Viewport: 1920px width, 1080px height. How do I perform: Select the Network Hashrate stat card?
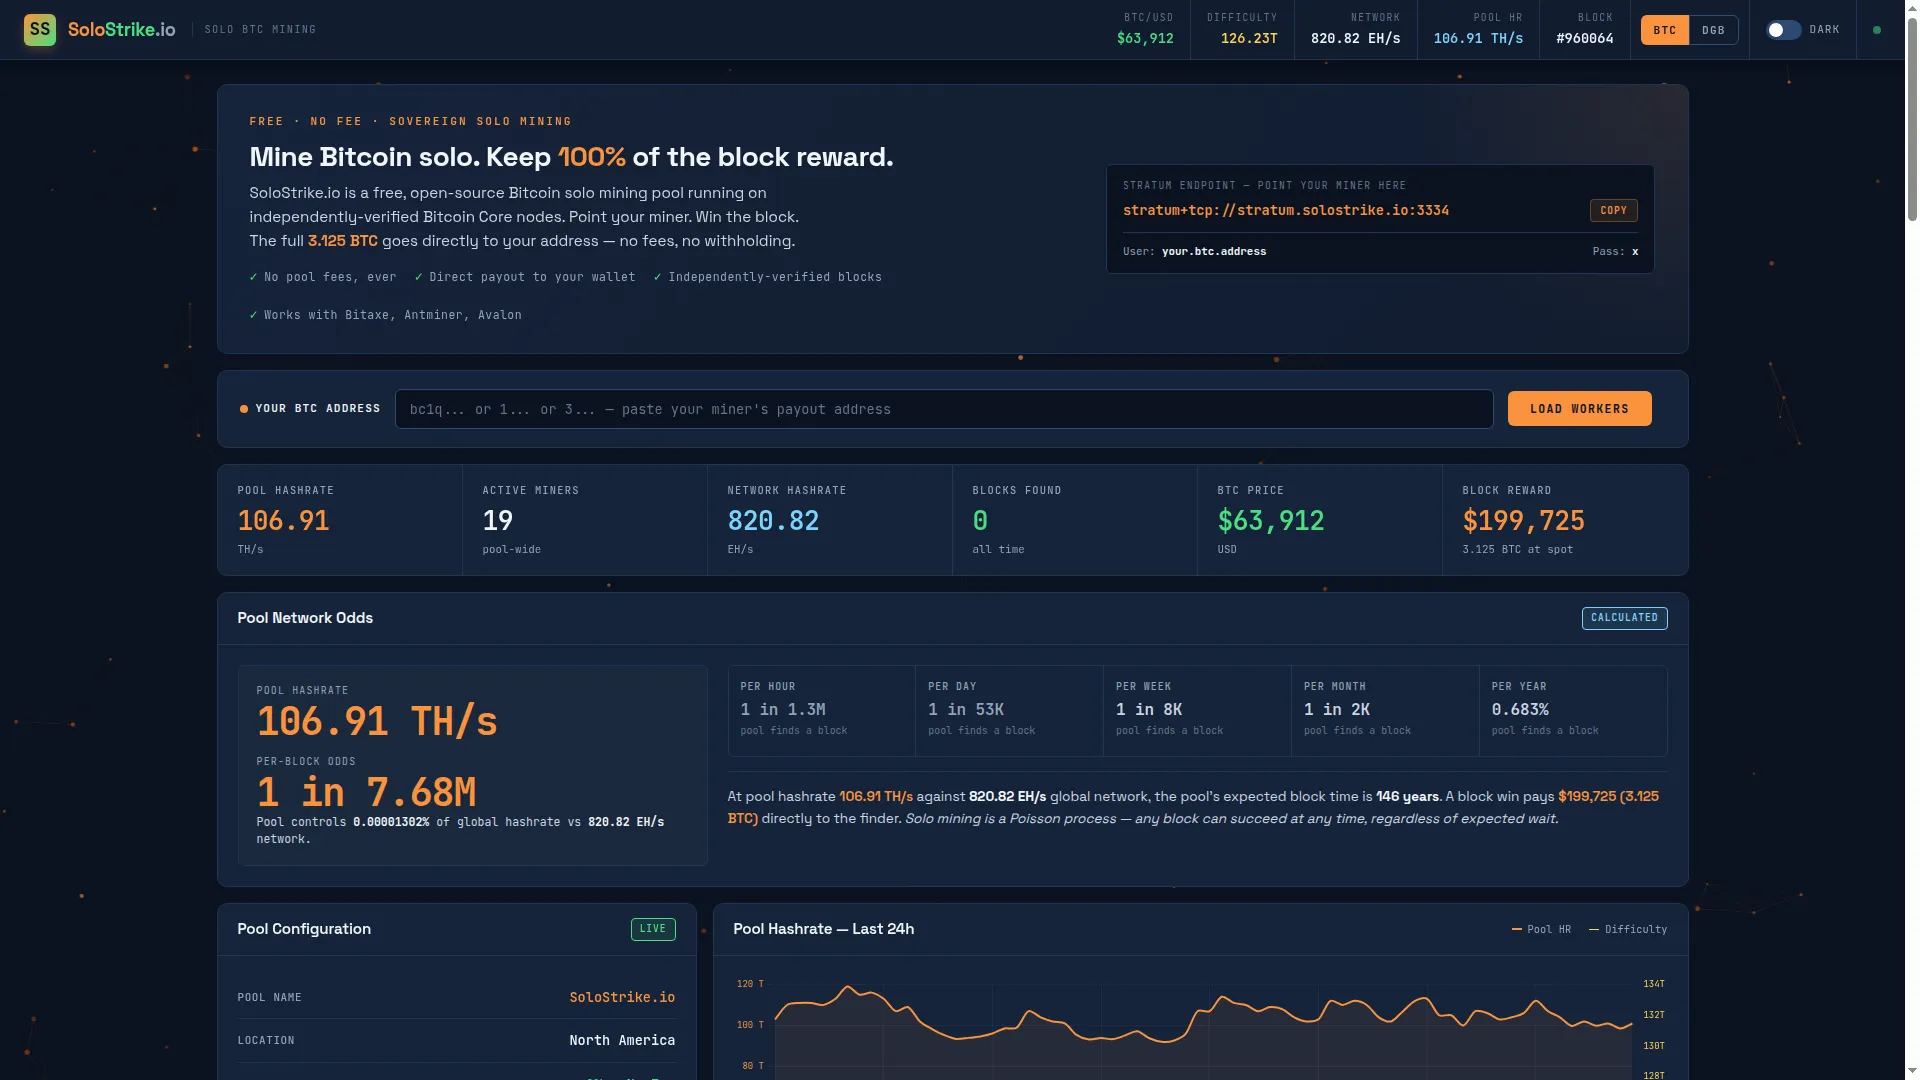pos(830,520)
